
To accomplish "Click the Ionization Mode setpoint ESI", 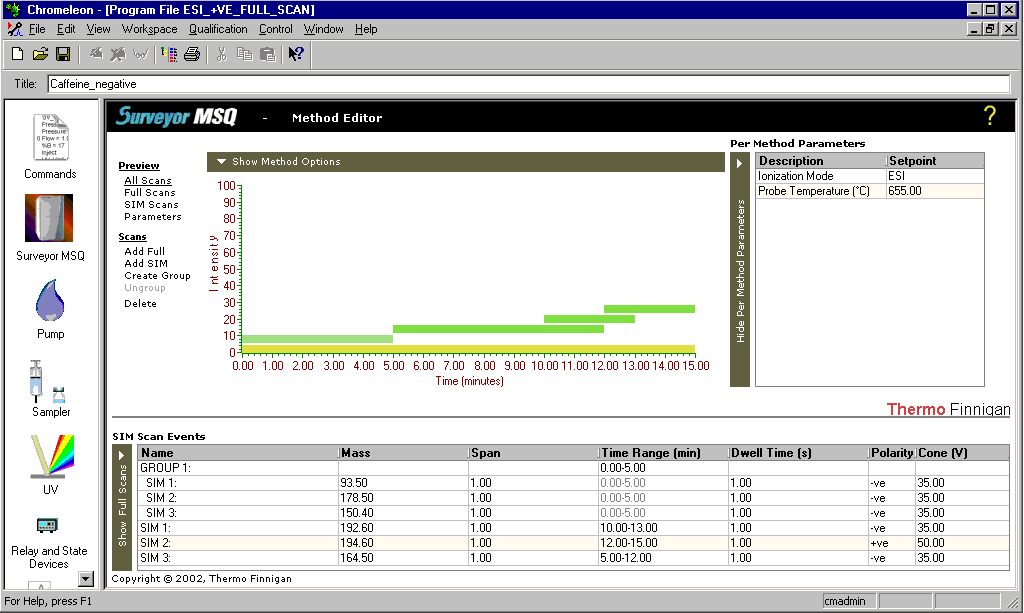I will [935, 176].
